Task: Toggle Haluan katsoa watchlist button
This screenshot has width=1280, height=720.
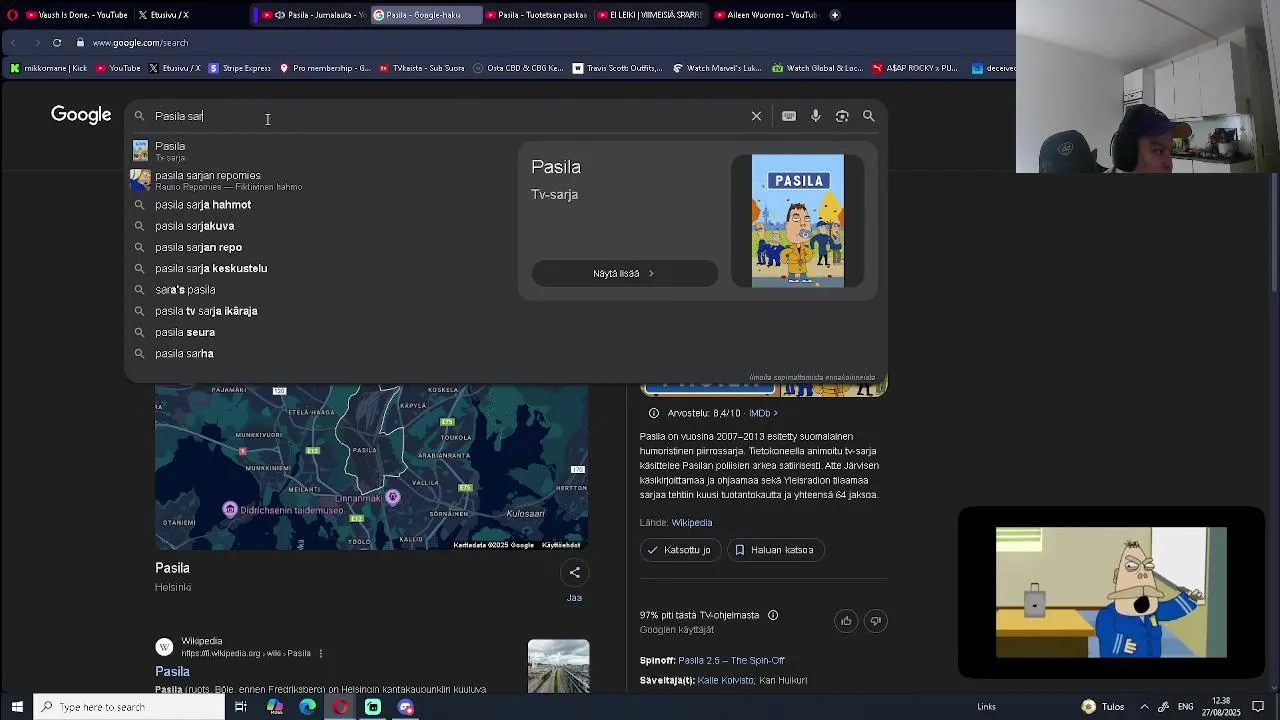Action: [x=775, y=550]
